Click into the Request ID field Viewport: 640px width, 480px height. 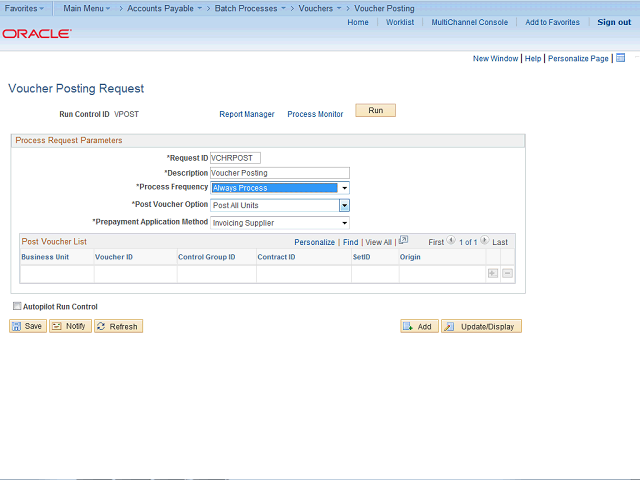[x=235, y=158]
